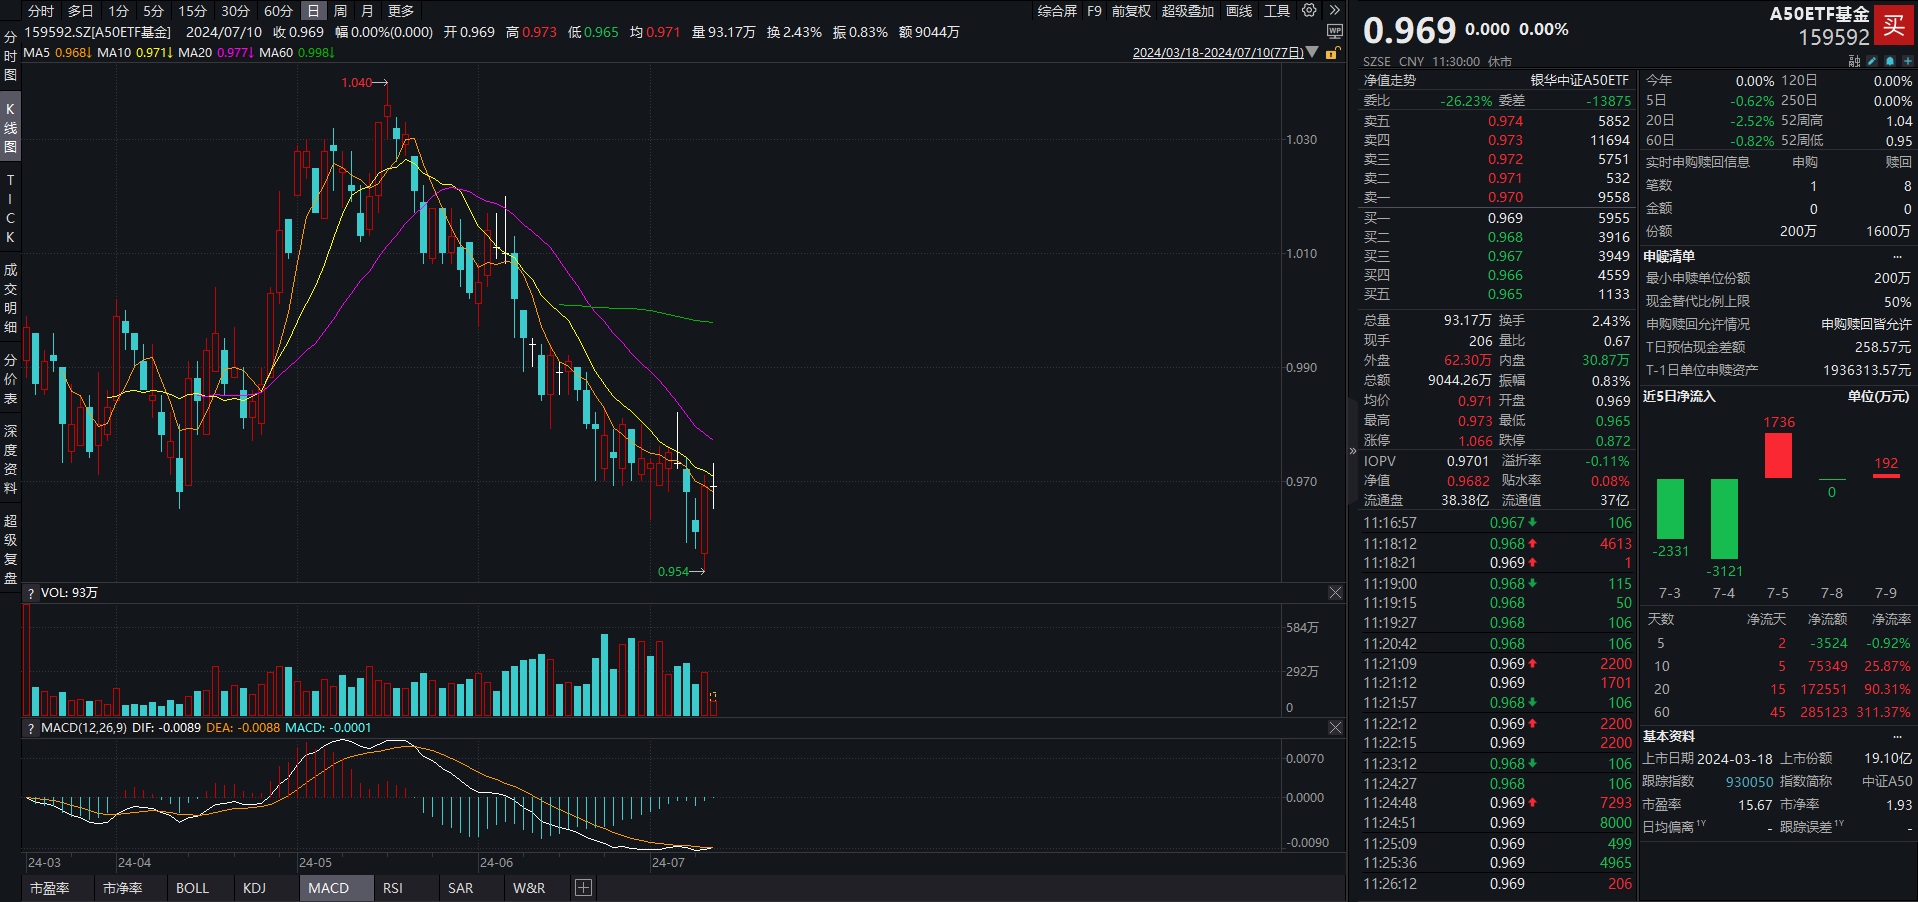Open the 前复权 adjustment option
Viewport: 1918px width, 902px height.
pyautogui.click(x=1131, y=11)
